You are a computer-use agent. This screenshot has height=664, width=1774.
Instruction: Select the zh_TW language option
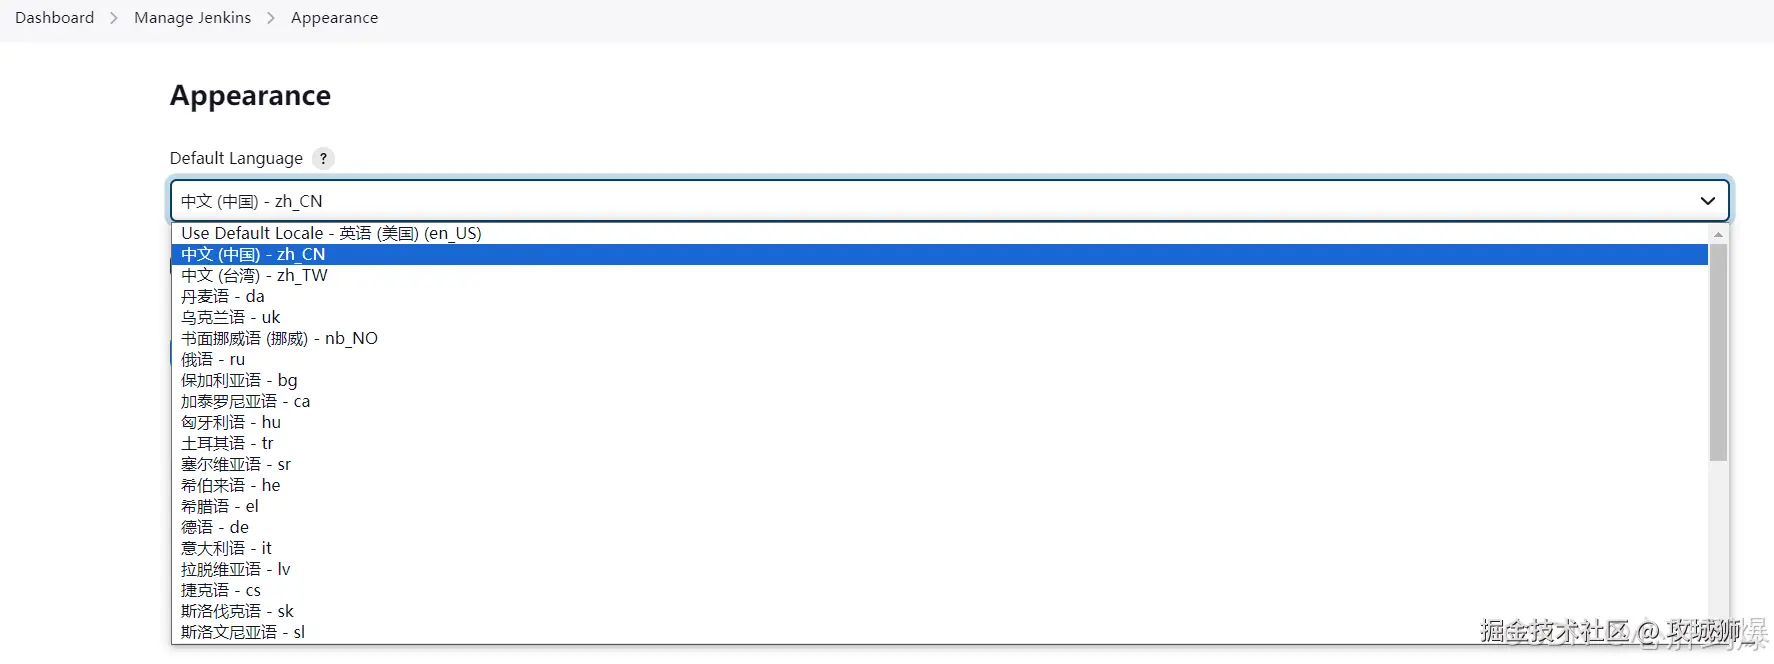coord(254,275)
